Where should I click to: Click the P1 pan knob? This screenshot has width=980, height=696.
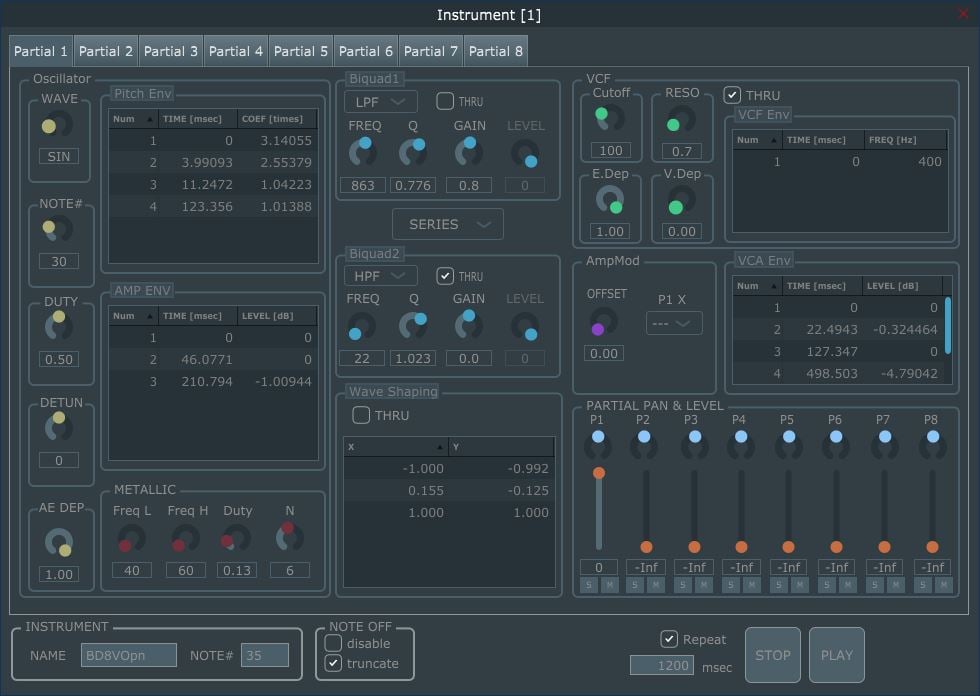click(x=598, y=445)
